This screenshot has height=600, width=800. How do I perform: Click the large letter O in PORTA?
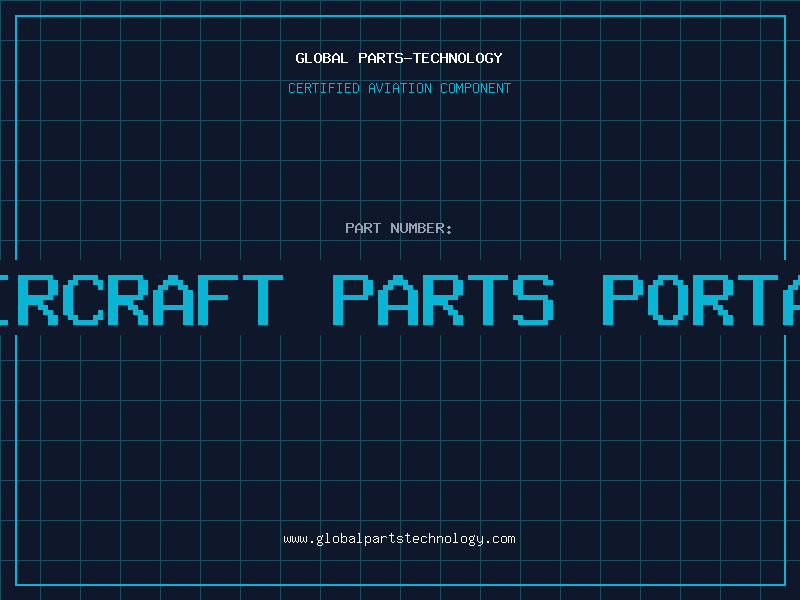(x=668, y=300)
